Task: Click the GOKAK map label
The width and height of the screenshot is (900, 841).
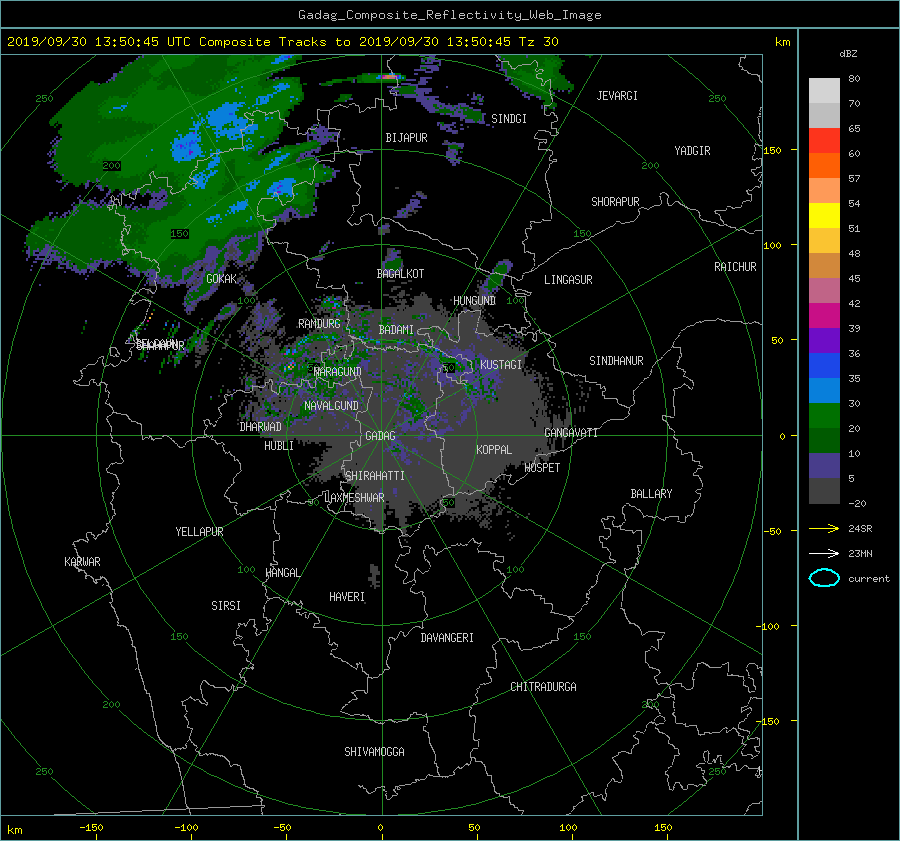Action: pos(221,279)
